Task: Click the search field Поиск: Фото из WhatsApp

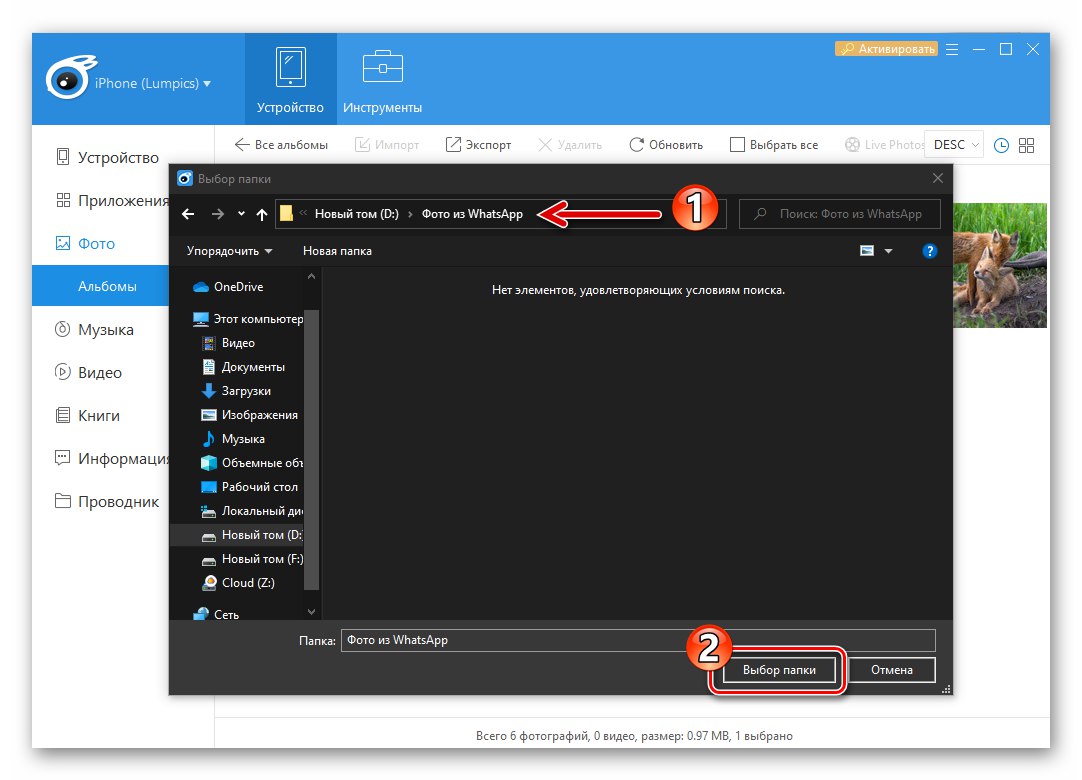Action: [840, 214]
